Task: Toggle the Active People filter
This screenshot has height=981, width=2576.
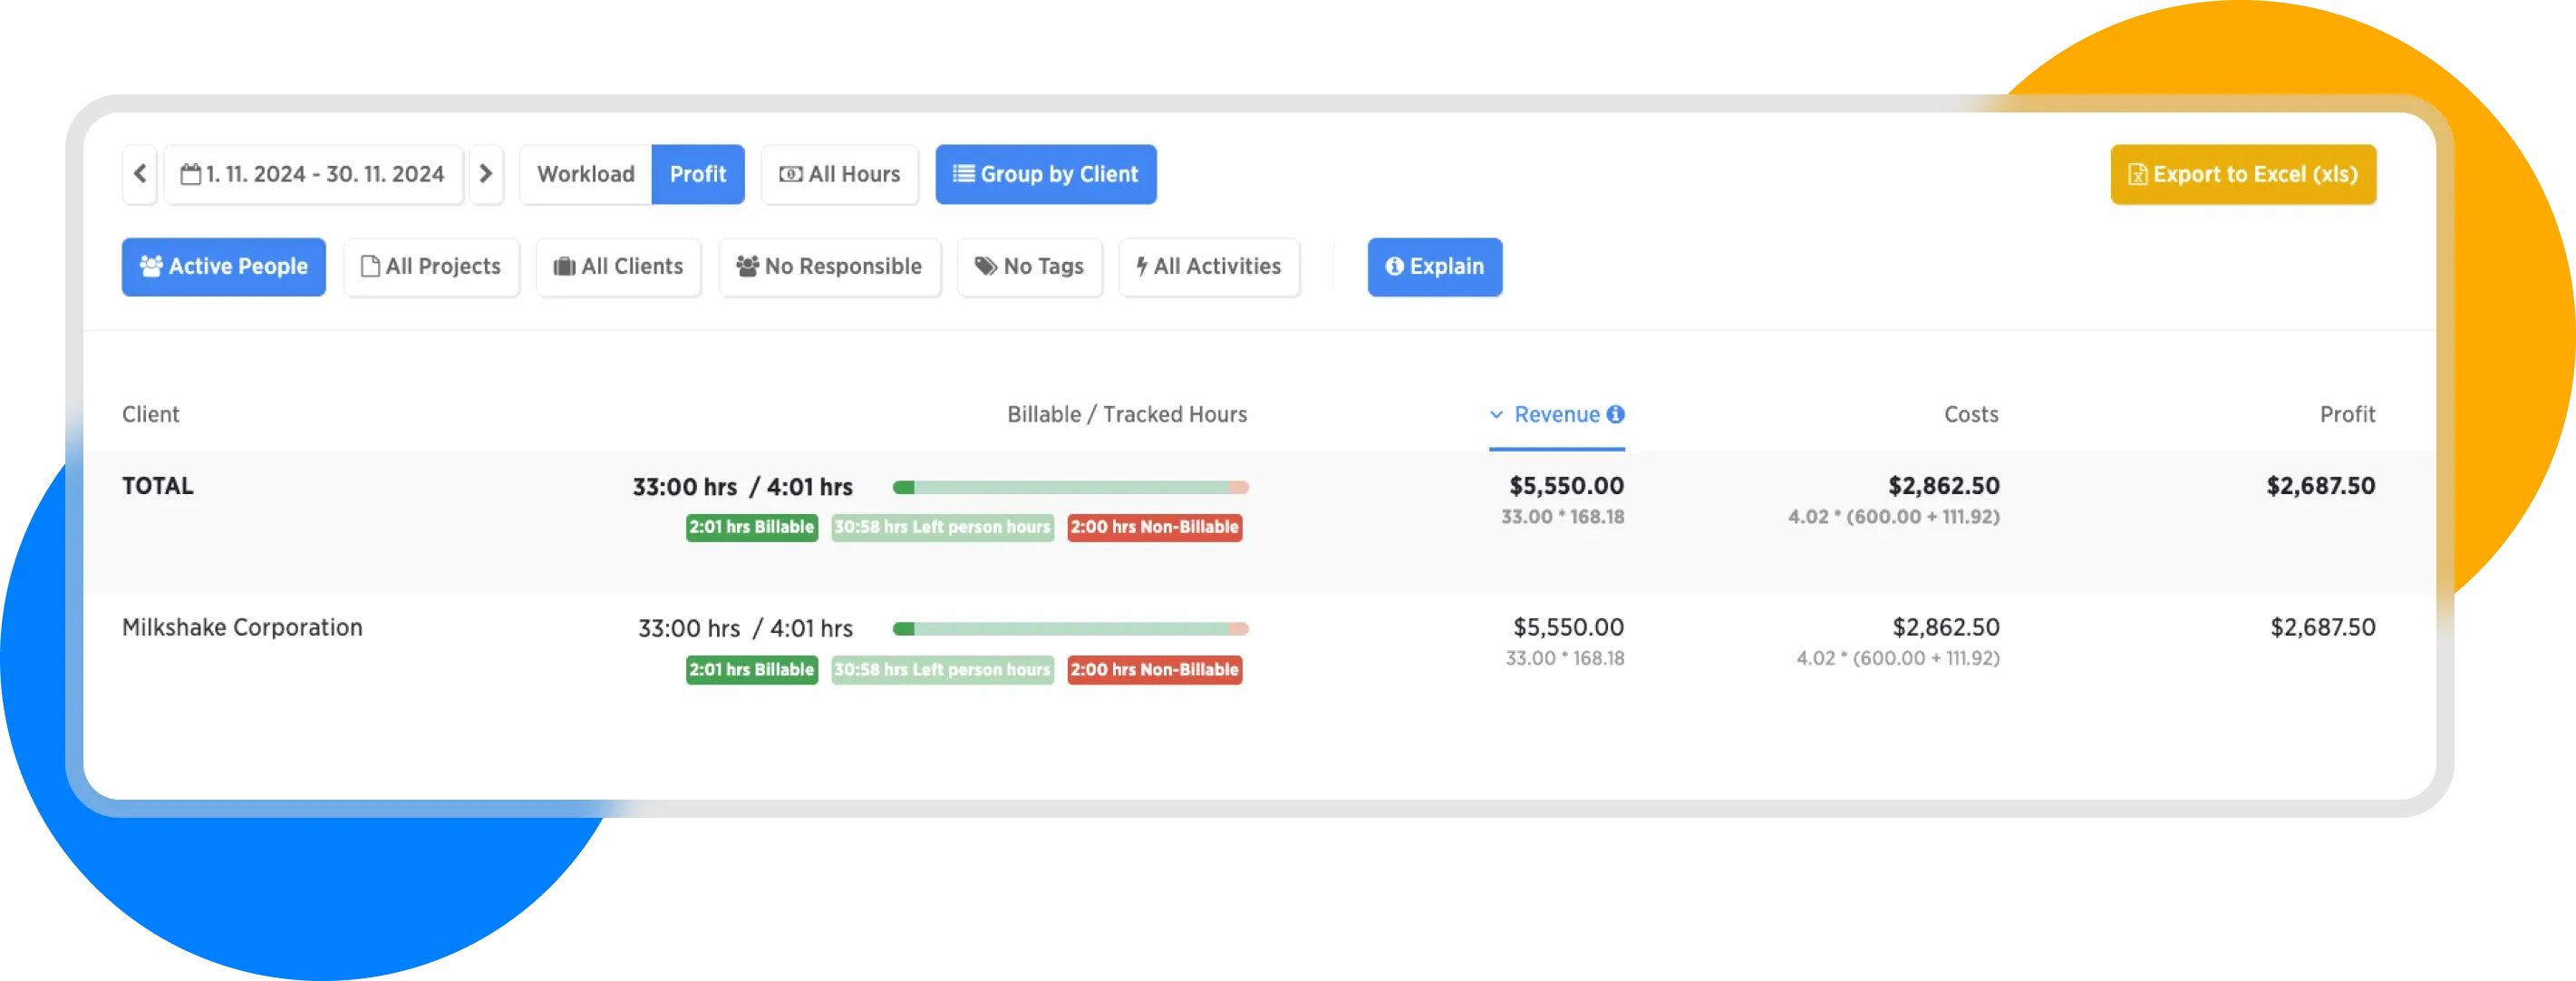Action: pos(224,266)
